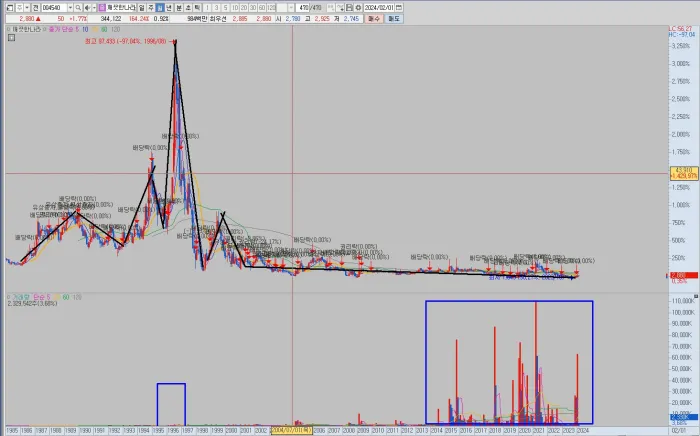Image resolution: width=700 pixels, height=436 pixels.
Task: Click the 3,000% label on the price axis
Action: [x=681, y=63]
